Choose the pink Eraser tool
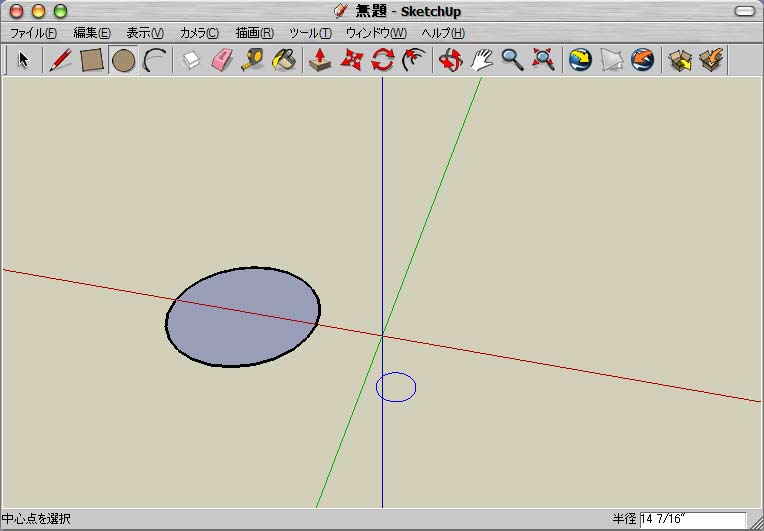The width and height of the screenshot is (764, 531). click(222, 60)
